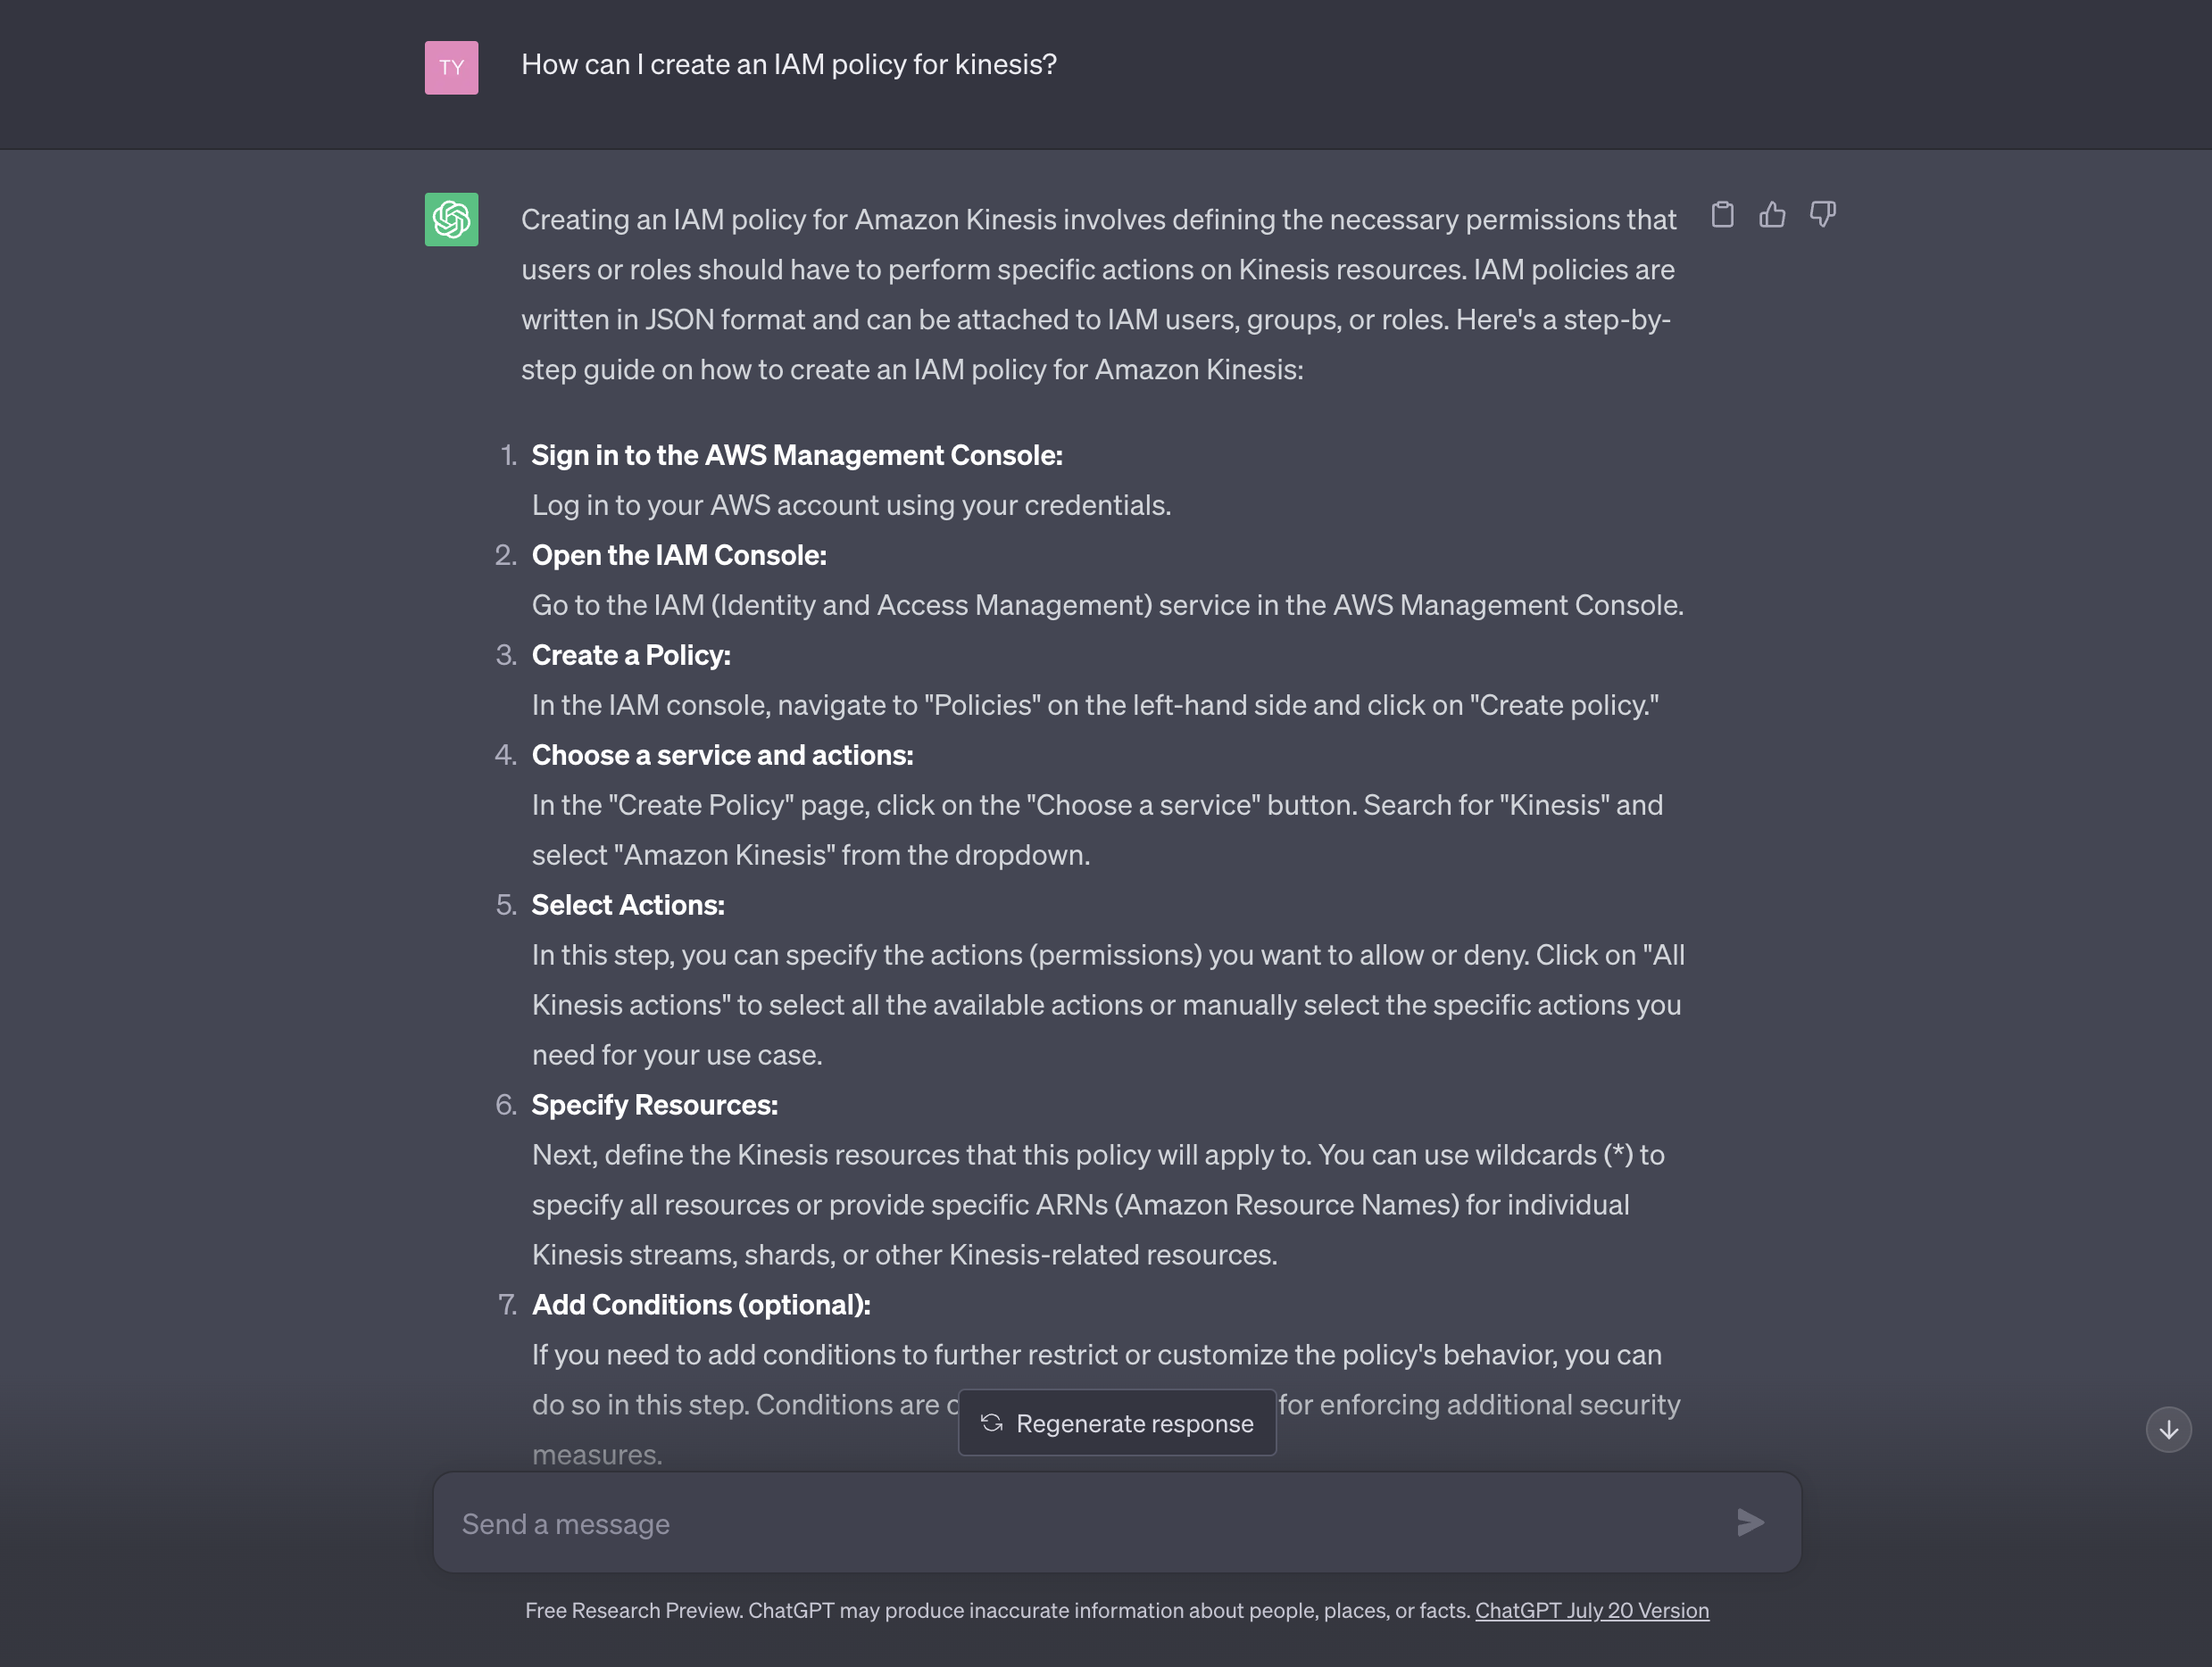Image resolution: width=2212 pixels, height=1667 pixels.
Task: Click the "Choose a service and actions" heading
Action: [x=722, y=755]
